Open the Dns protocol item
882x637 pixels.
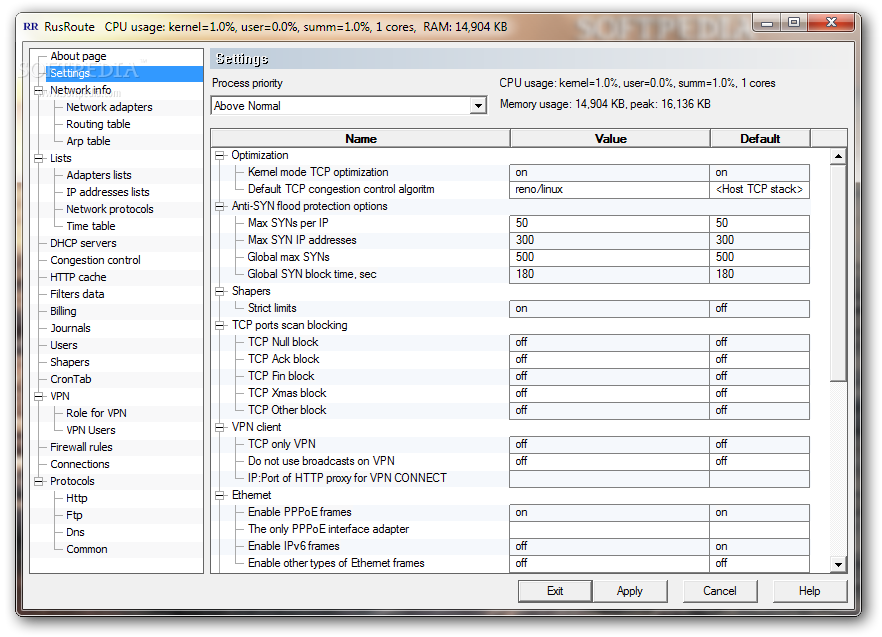[x=75, y=532]
